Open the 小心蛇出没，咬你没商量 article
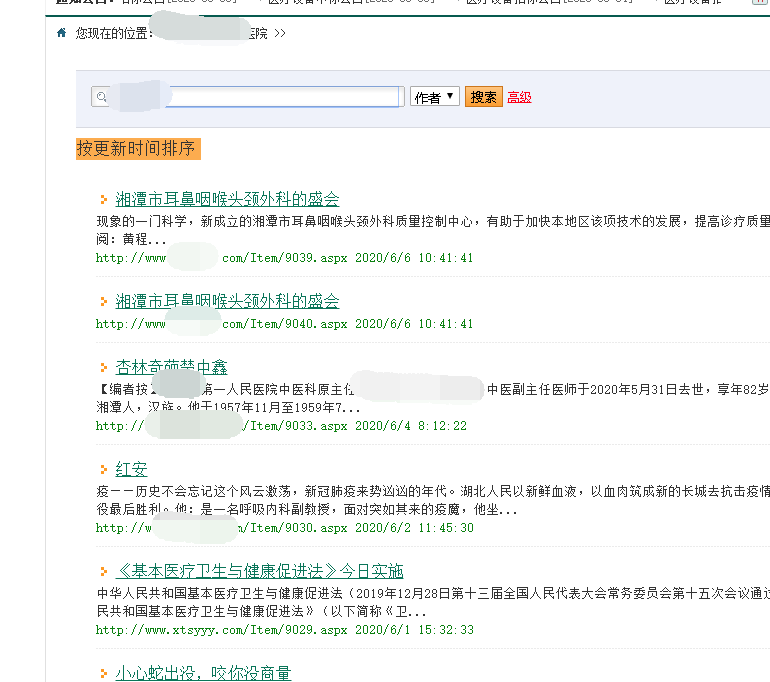The image size is (770, 682). (203, 673)
